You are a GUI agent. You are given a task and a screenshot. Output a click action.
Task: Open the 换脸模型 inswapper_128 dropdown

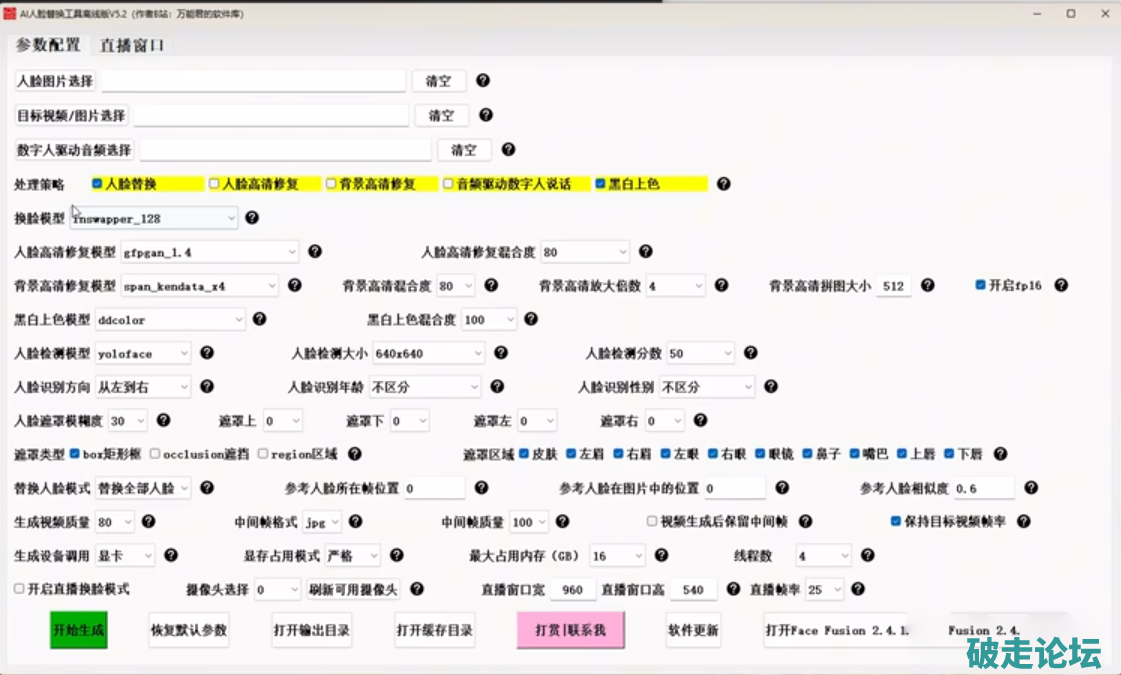[155, 218]
